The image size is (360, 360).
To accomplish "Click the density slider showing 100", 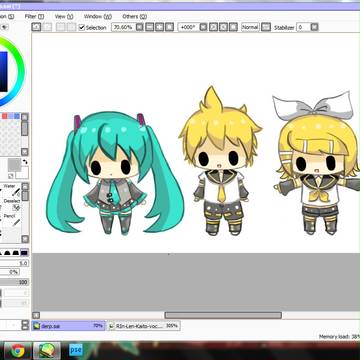I will (14, 282).
